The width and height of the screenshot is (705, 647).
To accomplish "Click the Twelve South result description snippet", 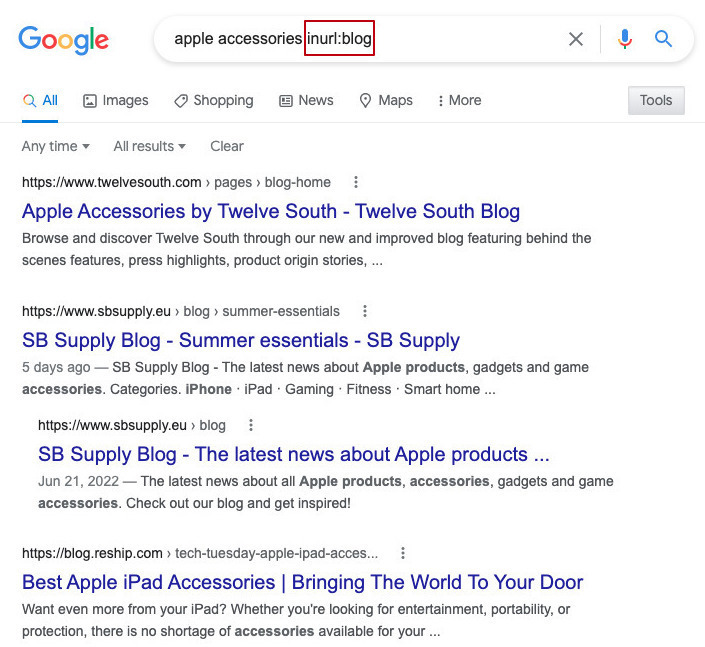I will [x=306, y=249].
